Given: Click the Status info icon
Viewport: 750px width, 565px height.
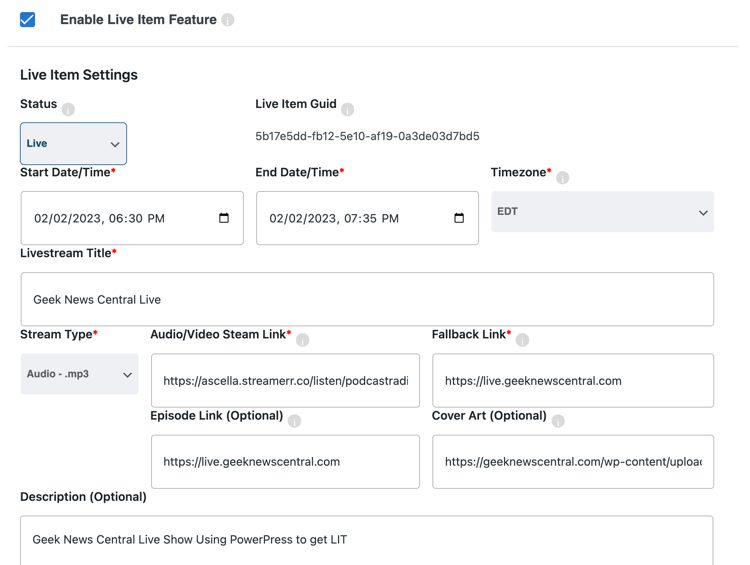Looking at the screenshot, I should point(68,110).
